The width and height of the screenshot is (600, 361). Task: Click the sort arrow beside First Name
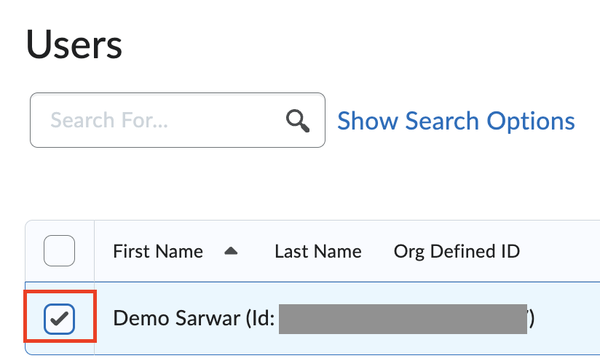pos(231,251)
